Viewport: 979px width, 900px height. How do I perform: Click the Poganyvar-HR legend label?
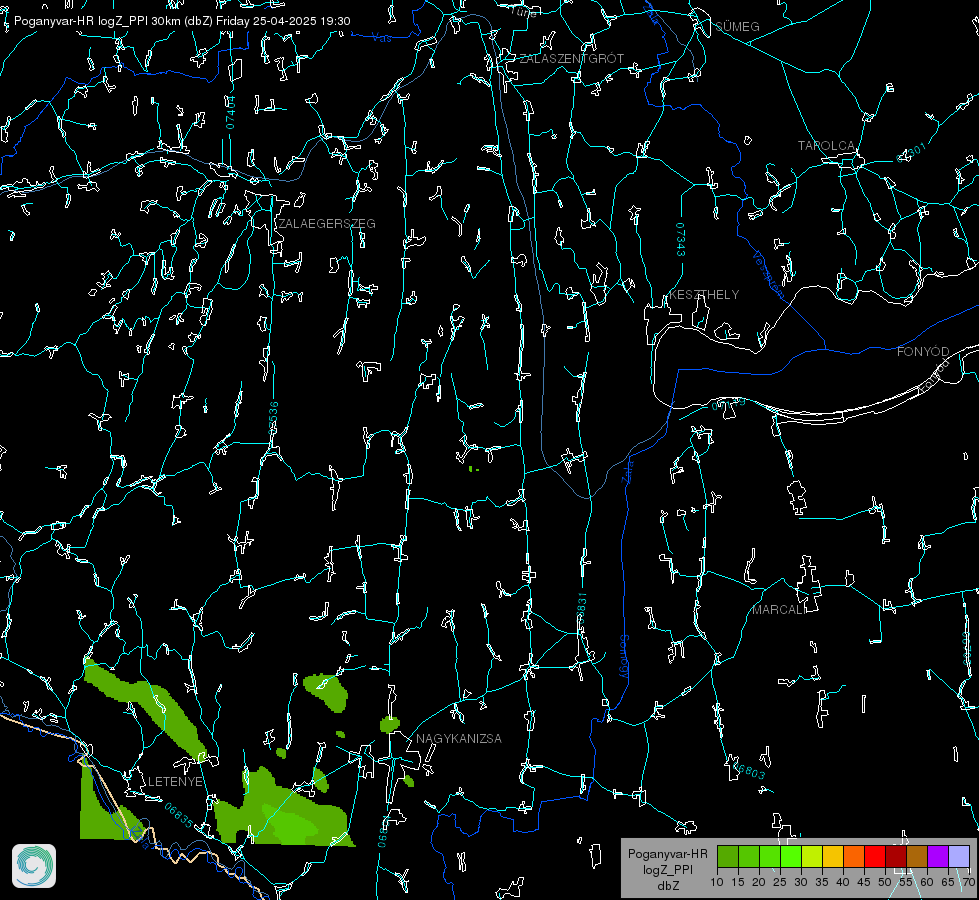[667, 854]
